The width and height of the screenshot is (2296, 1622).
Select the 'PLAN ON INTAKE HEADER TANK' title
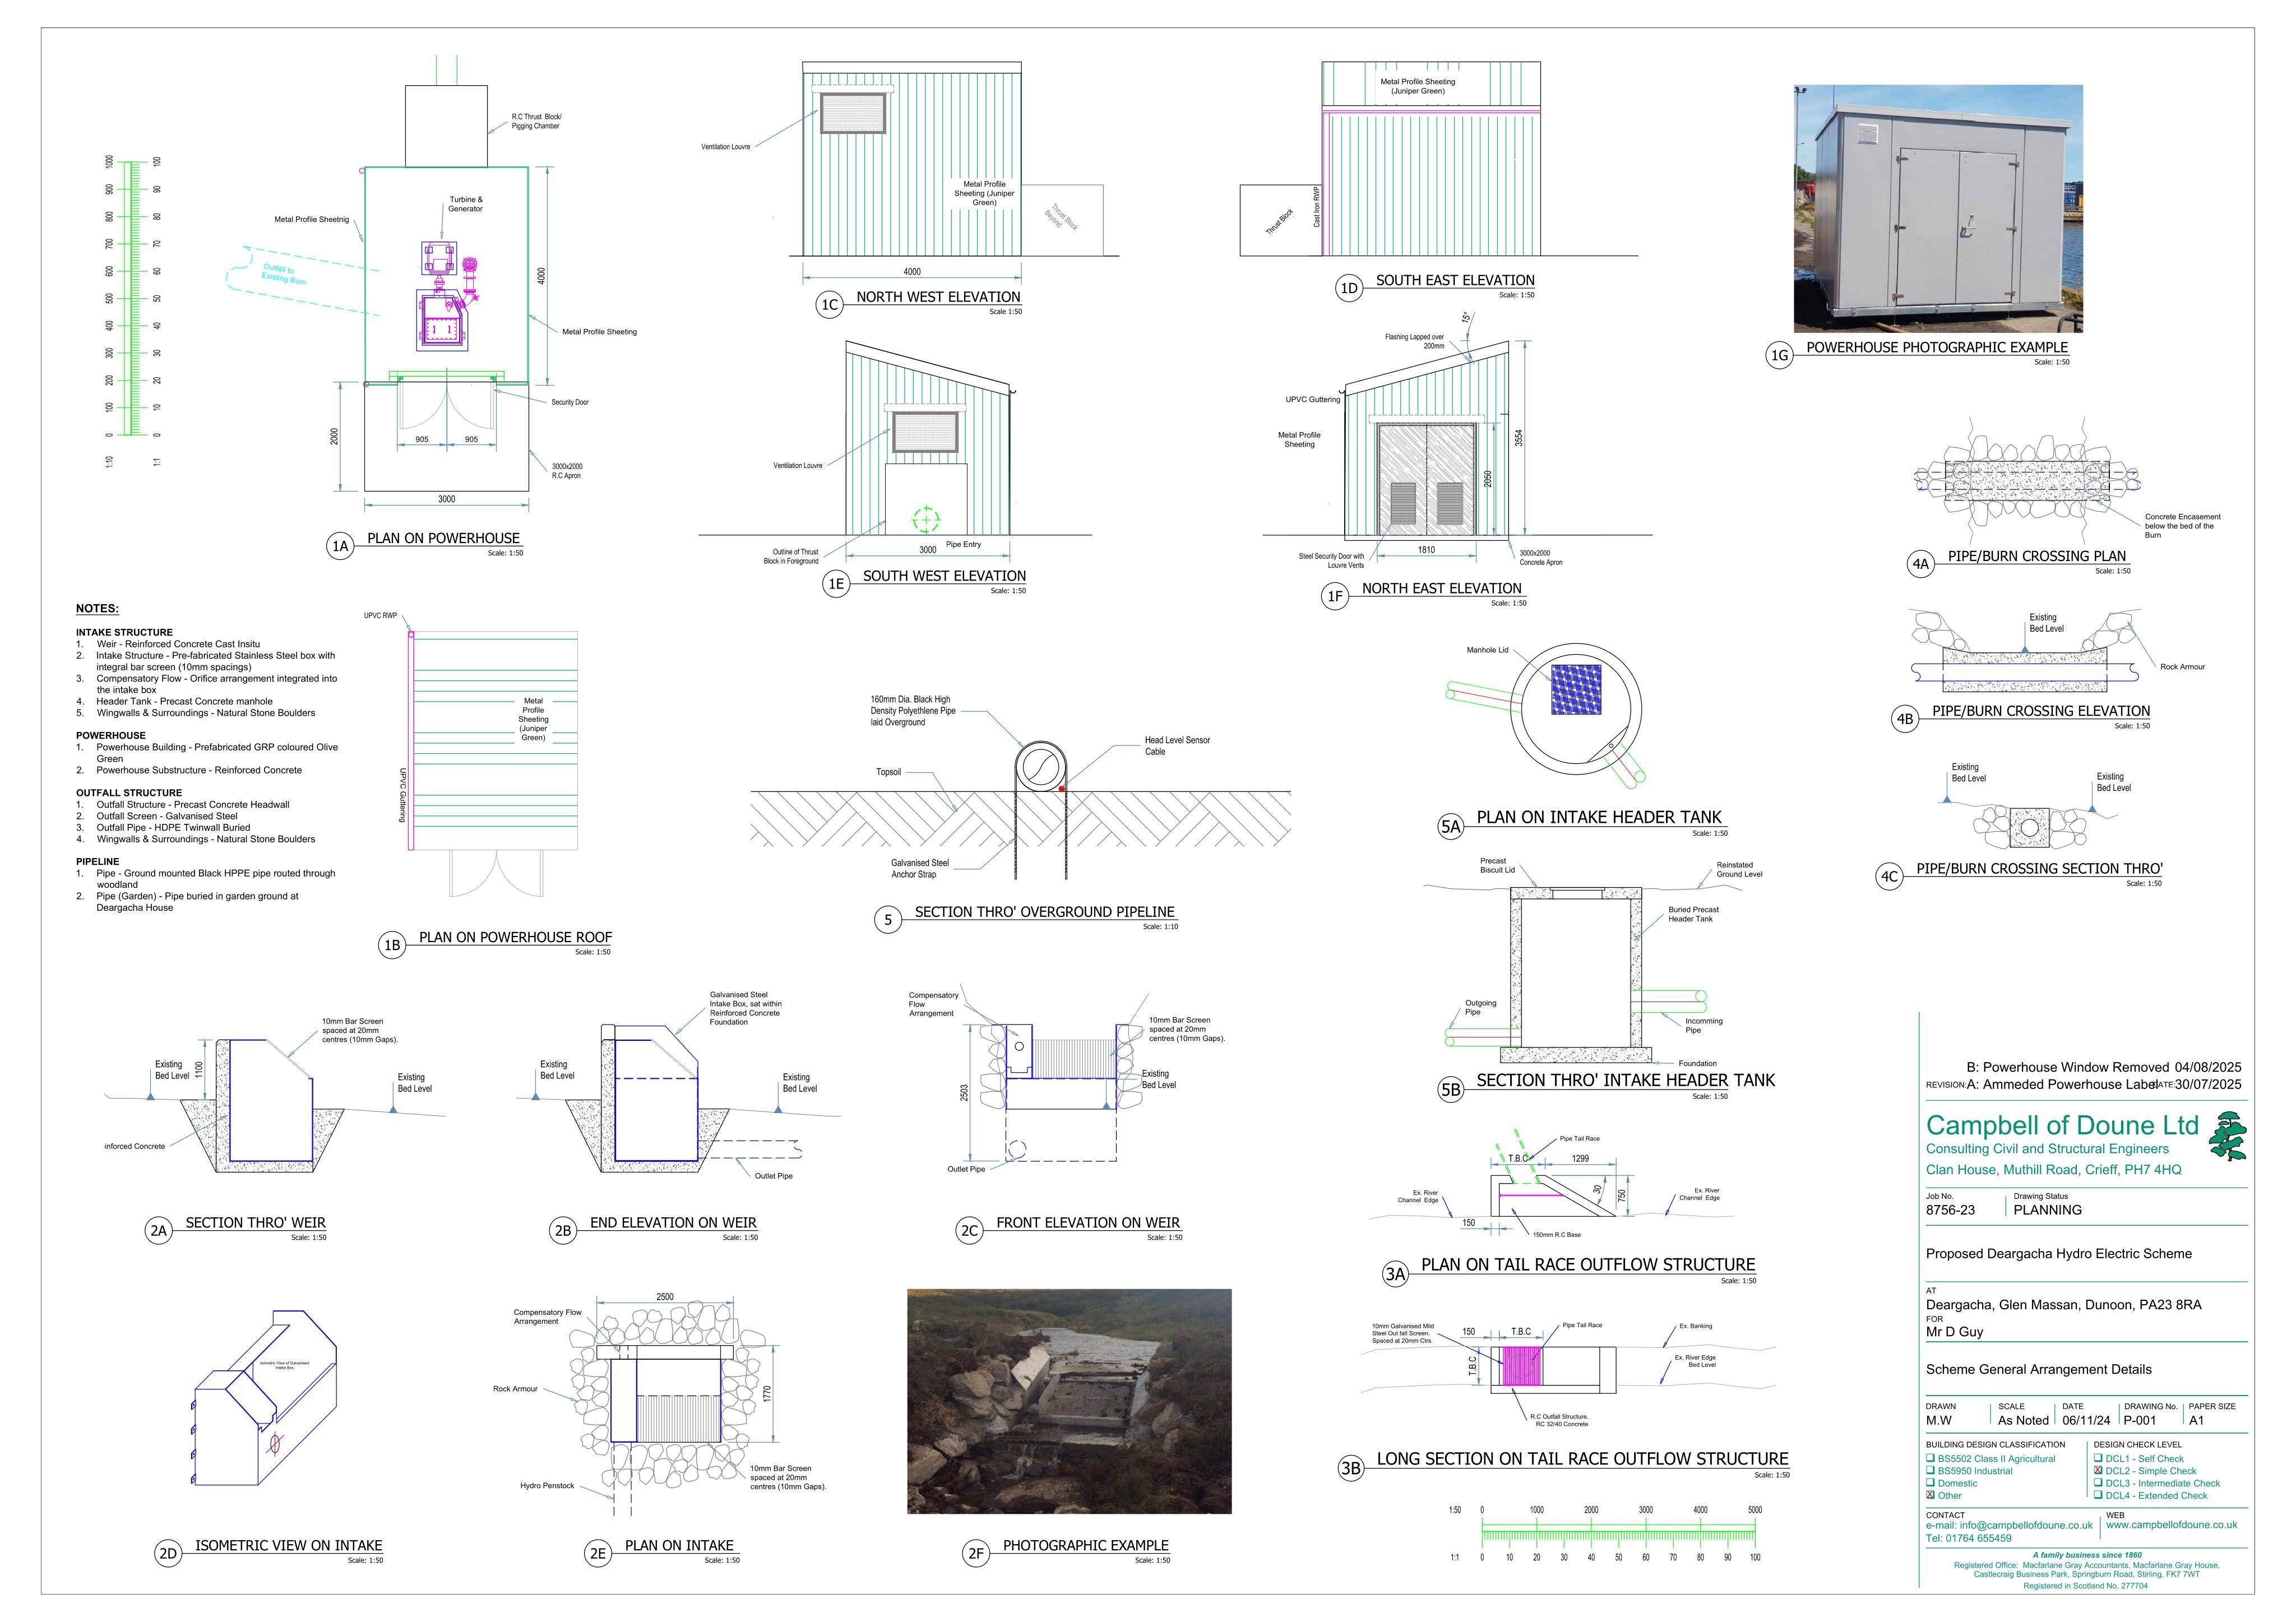tap(1599, 817)
